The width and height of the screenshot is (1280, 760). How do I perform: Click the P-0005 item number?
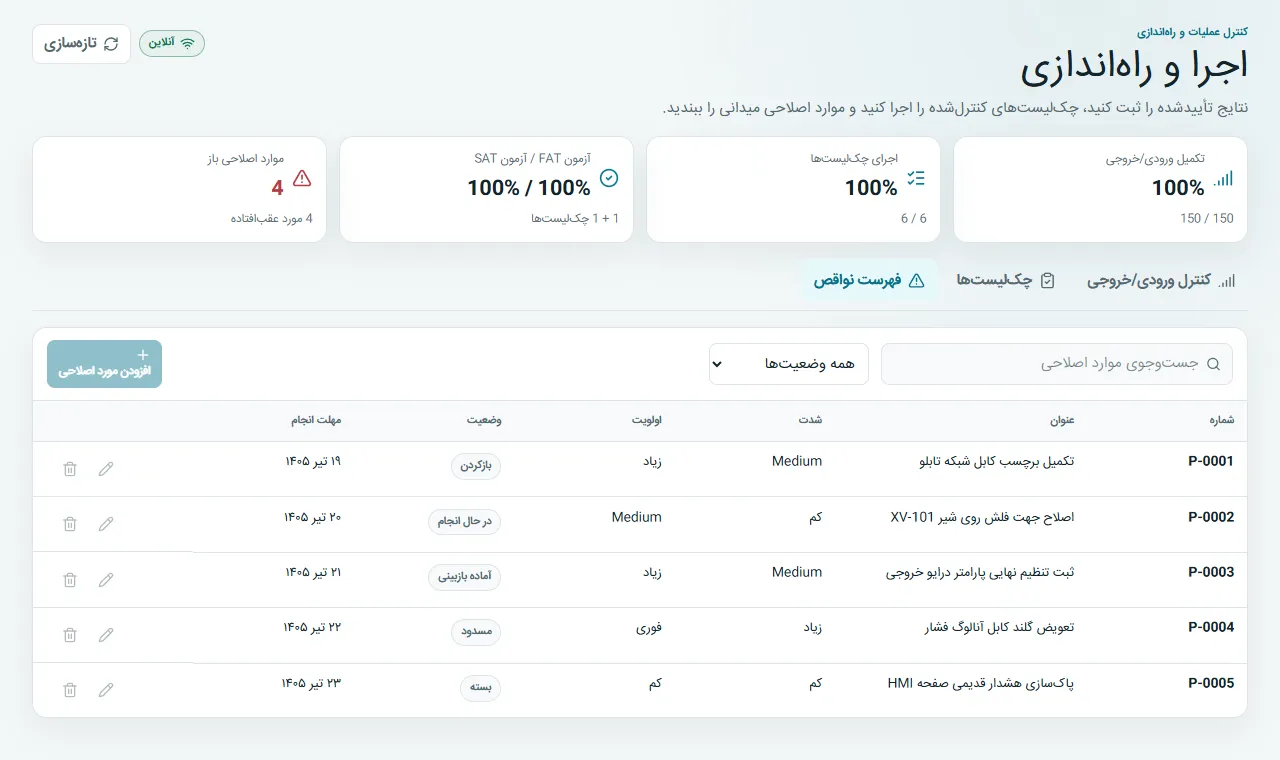tap(1211, 683)
